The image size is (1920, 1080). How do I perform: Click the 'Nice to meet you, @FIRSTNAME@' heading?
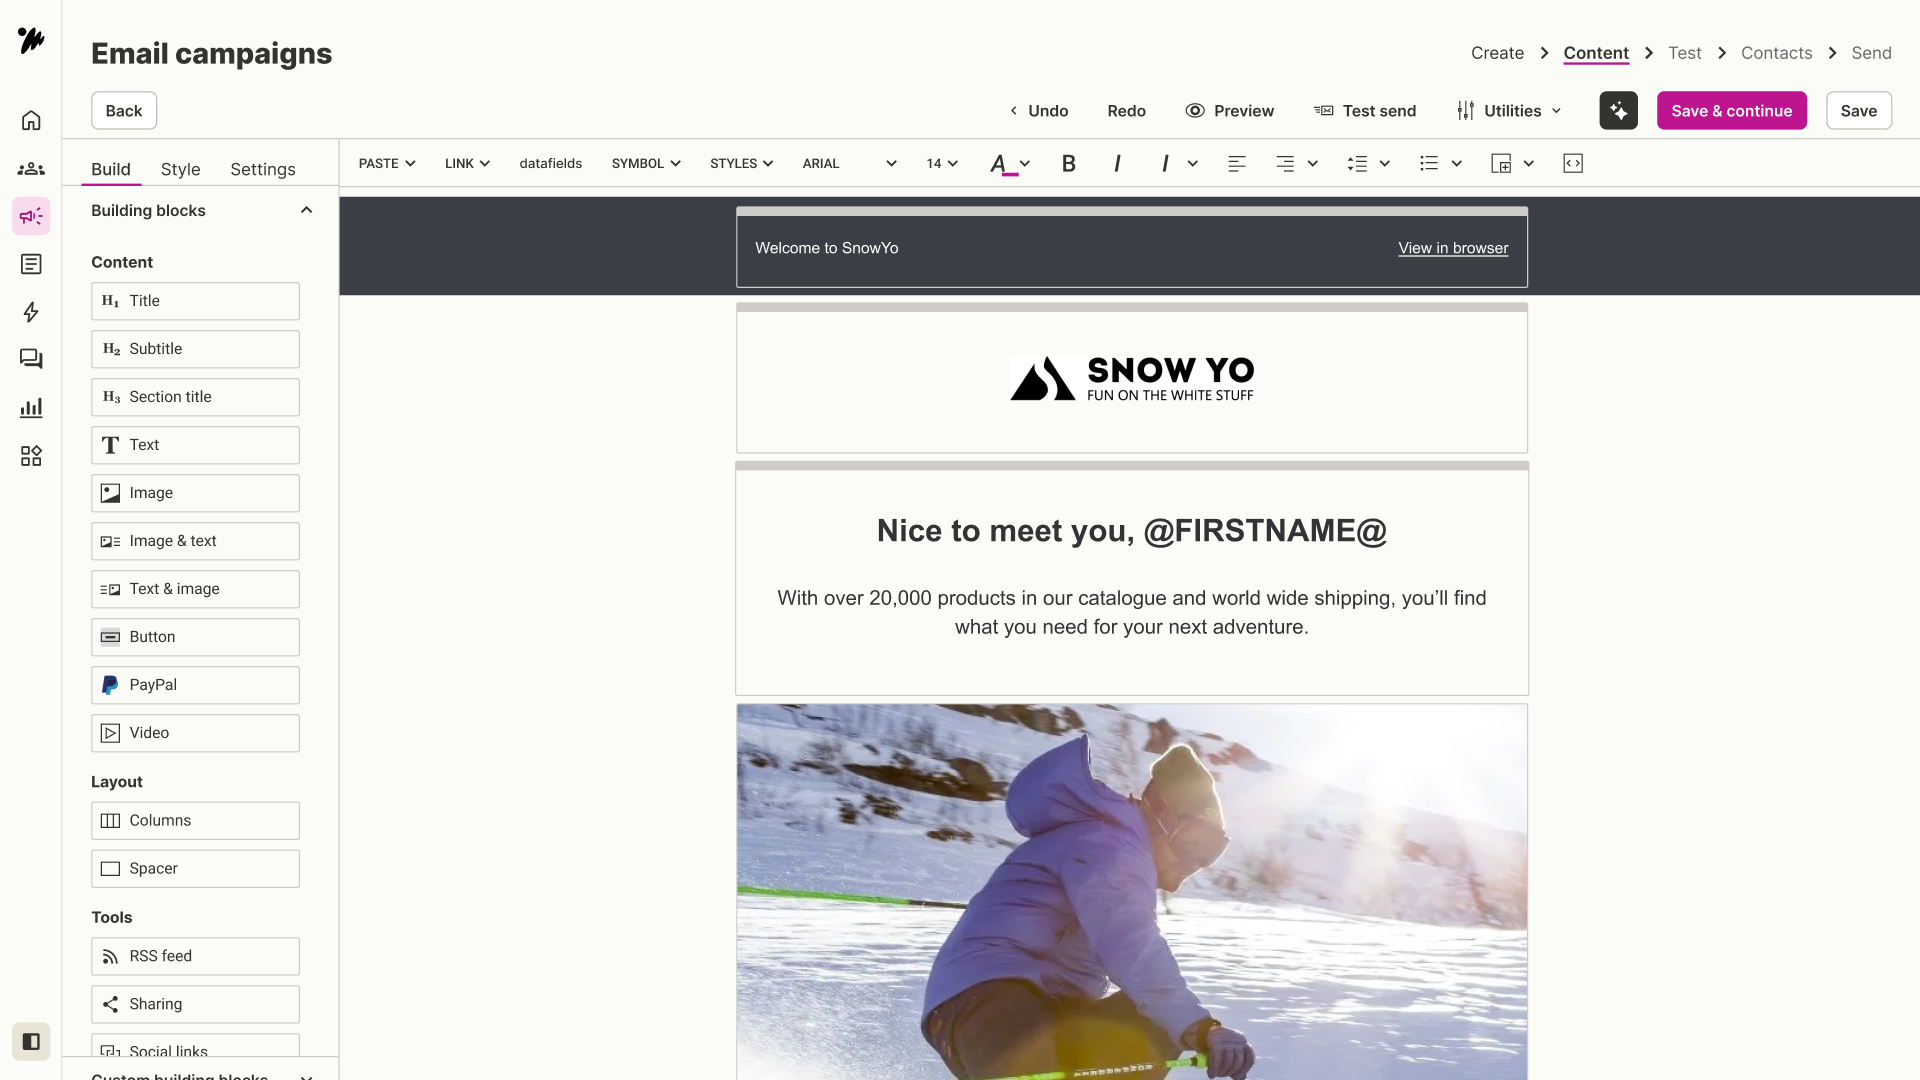[1132, 531]
